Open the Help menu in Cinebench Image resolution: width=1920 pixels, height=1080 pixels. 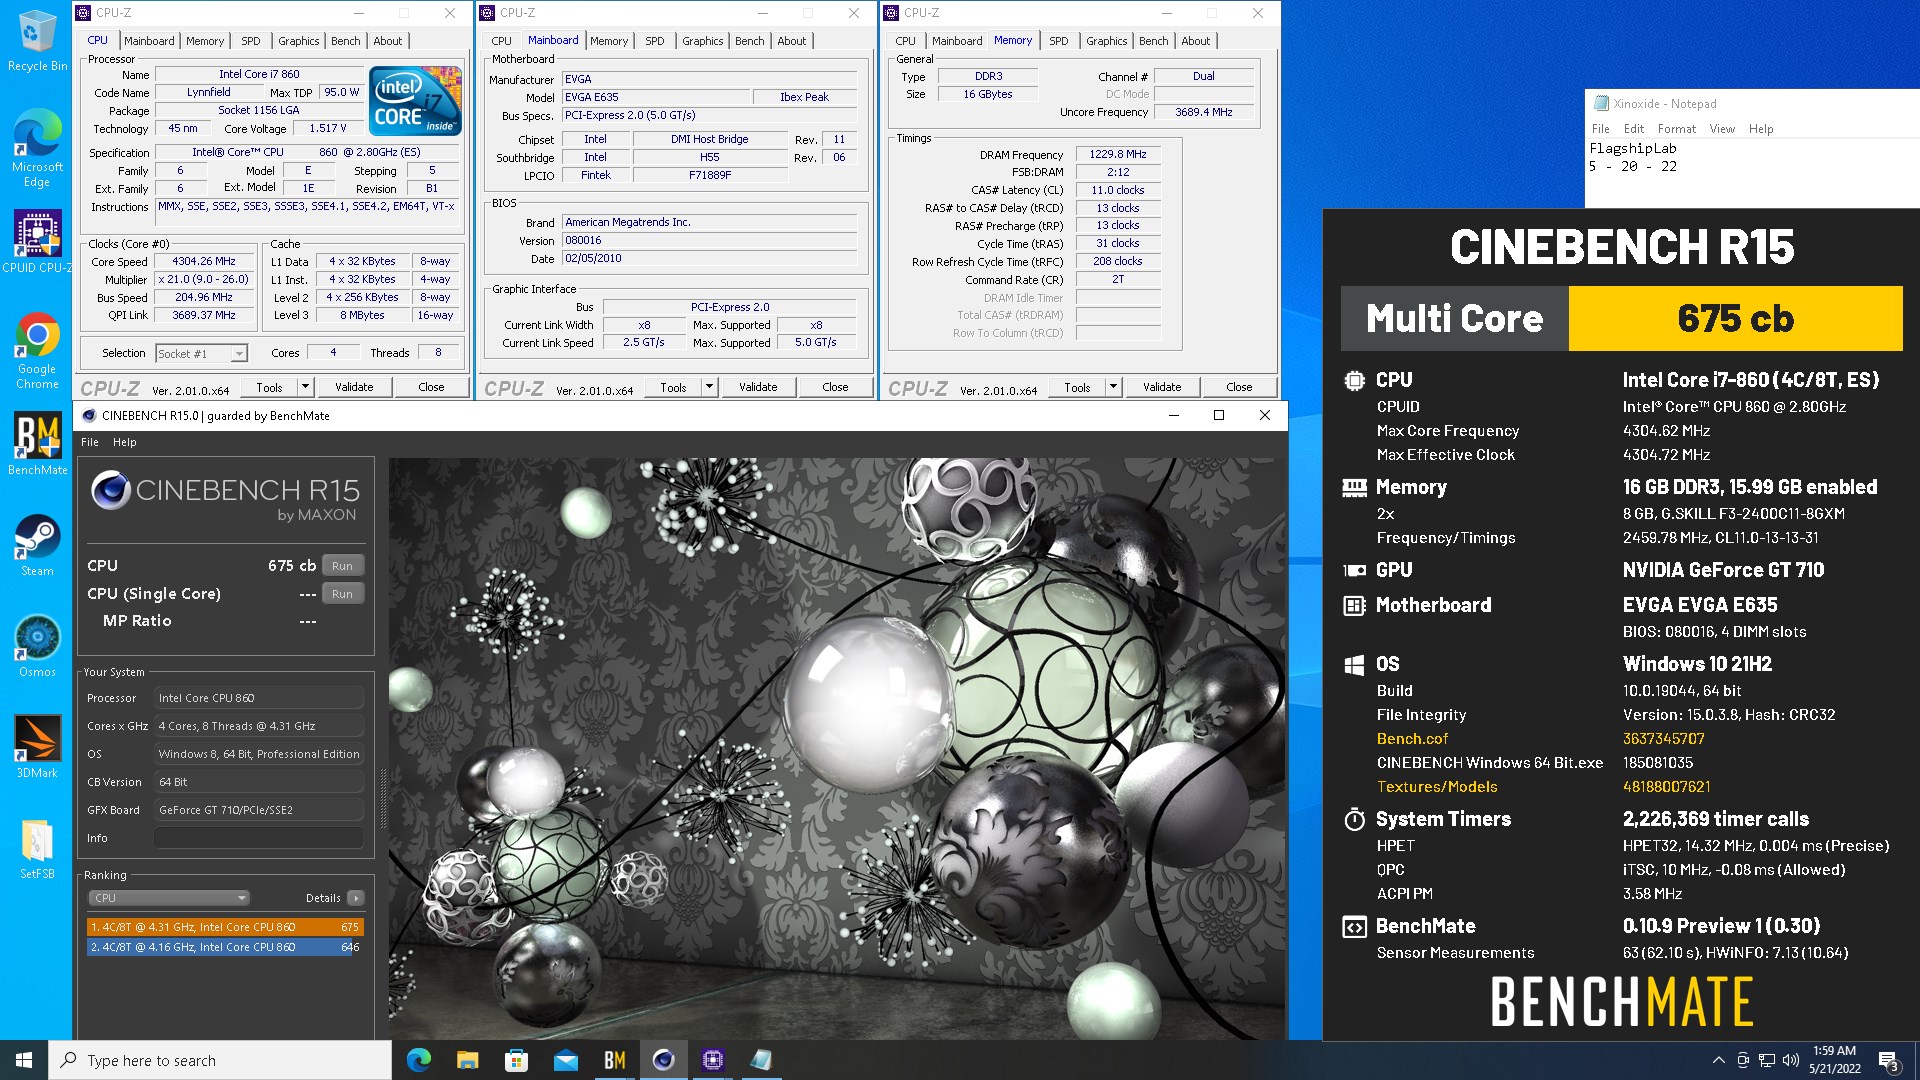point(125,442)
